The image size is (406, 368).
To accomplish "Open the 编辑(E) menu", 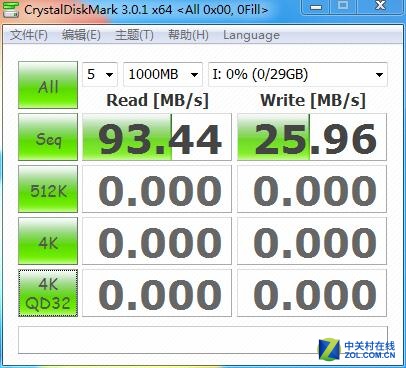I will (x=81, y=35).
